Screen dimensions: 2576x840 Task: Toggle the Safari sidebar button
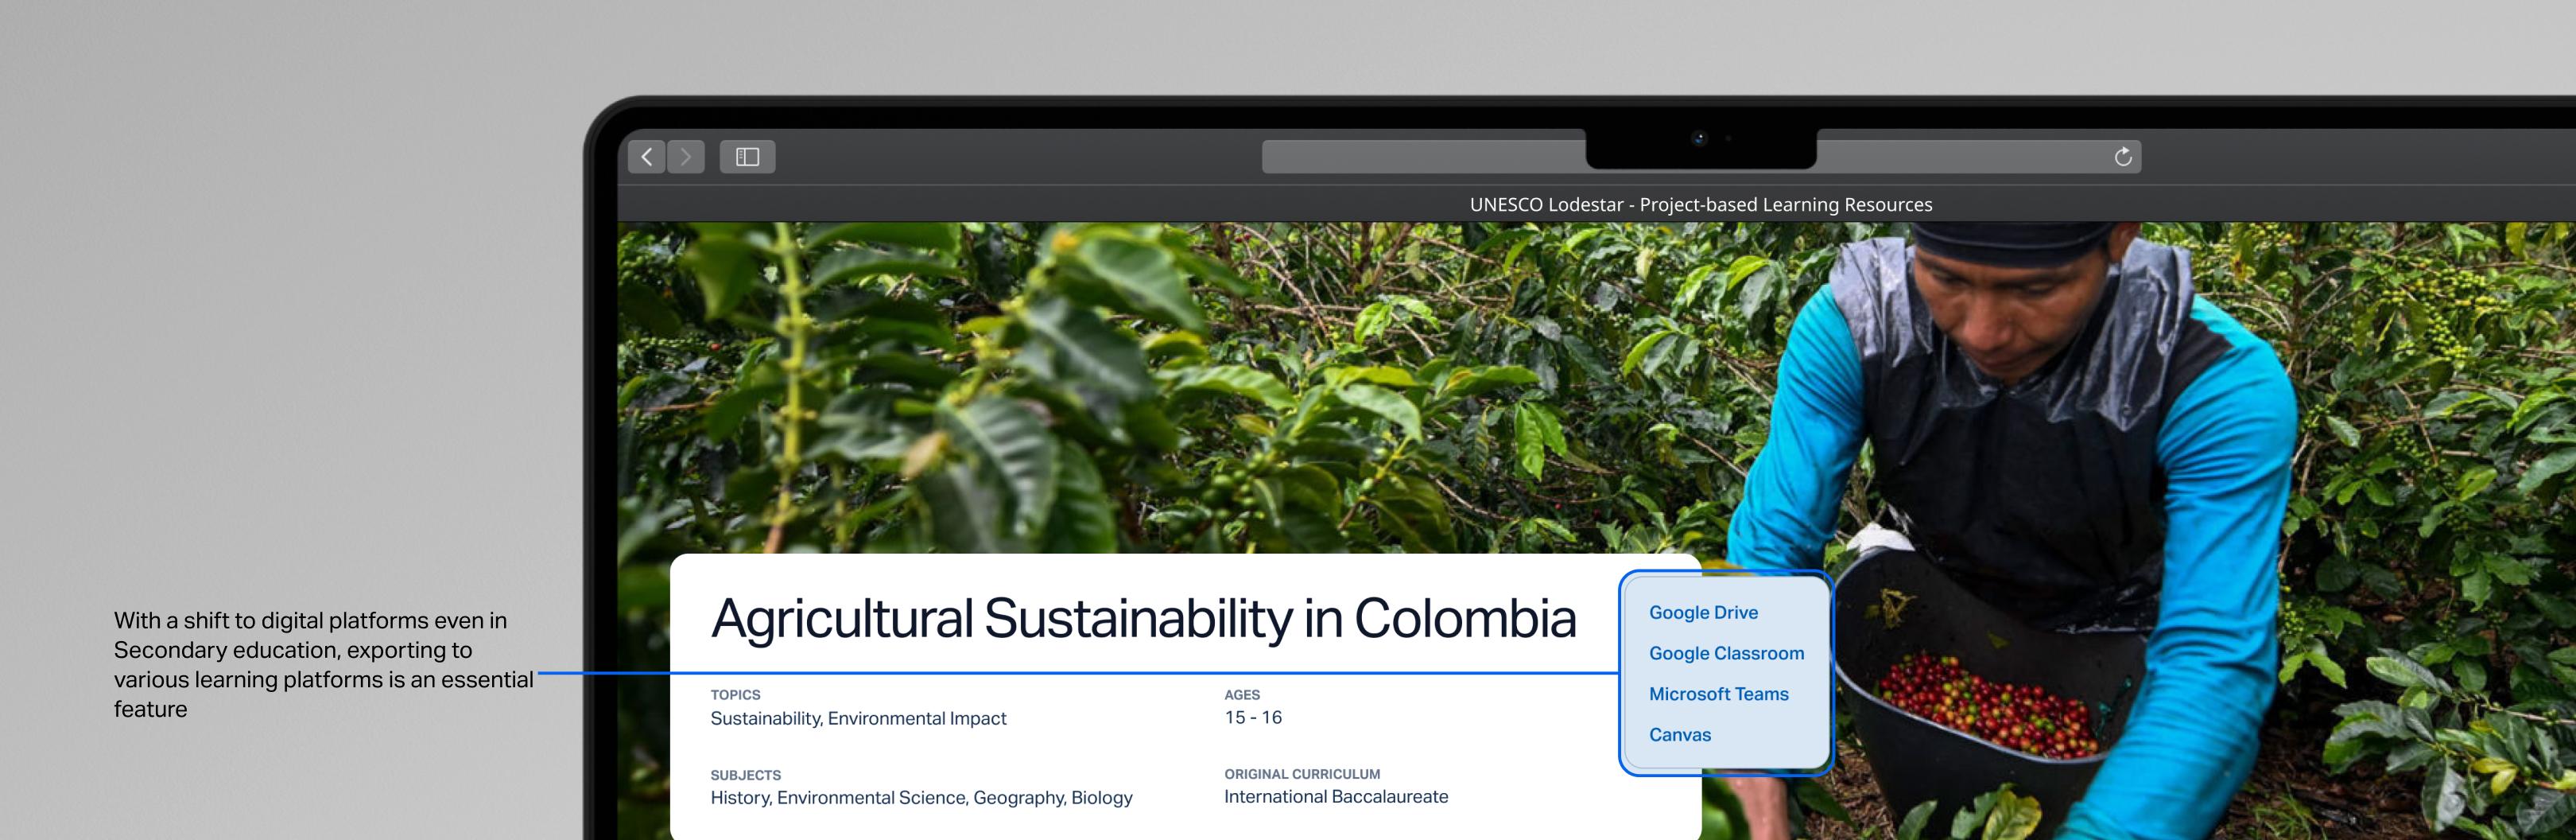[x=747, y=157]
